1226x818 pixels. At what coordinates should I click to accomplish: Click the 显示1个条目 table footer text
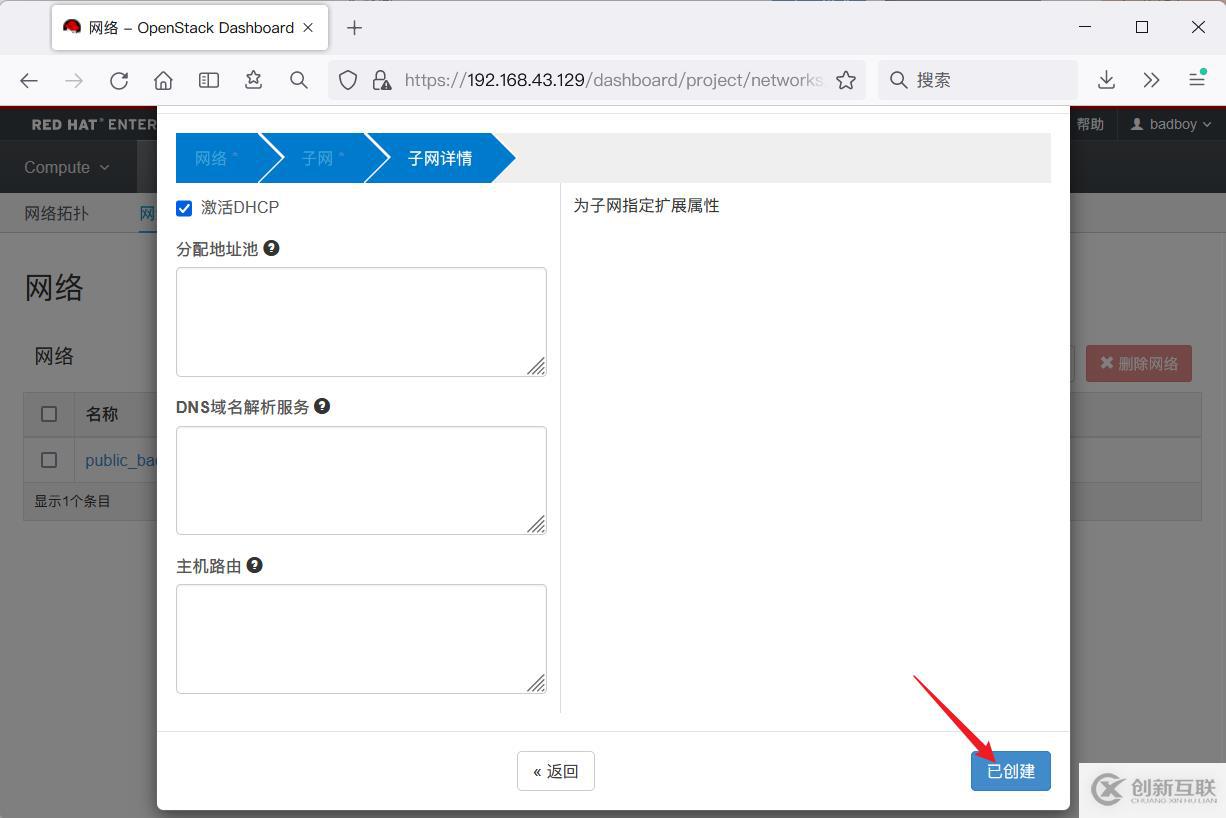[x=72, y=501]
